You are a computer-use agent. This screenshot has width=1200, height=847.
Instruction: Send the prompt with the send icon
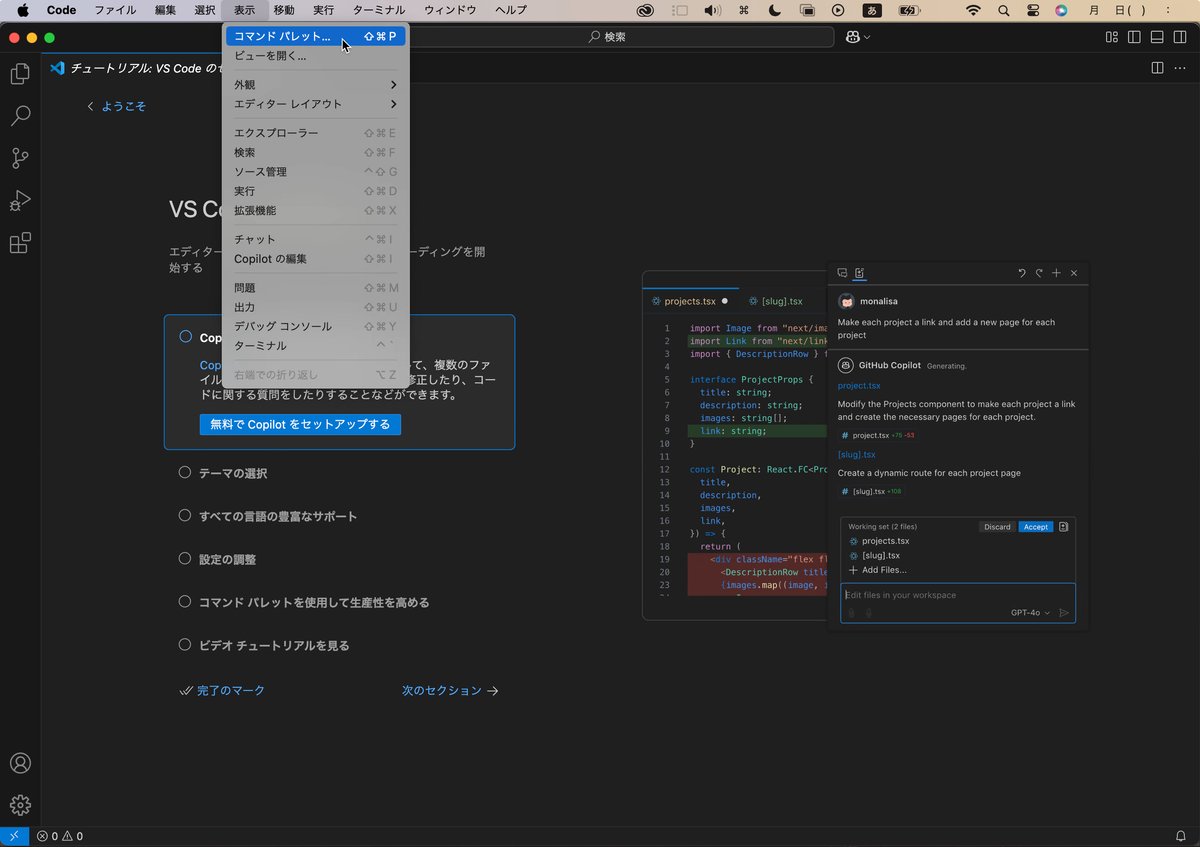coord(1063,613)
